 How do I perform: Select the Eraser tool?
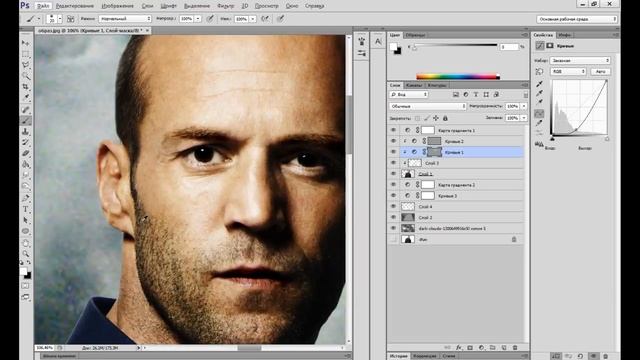click(x=26, y=153)
